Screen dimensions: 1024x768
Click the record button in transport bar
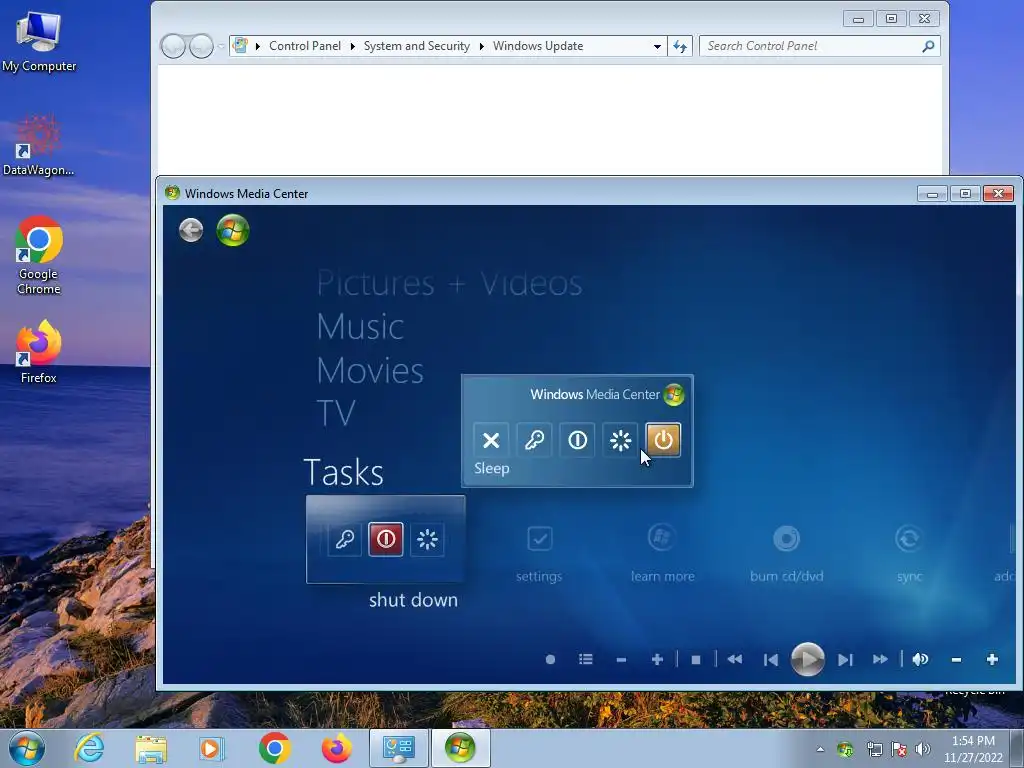[x=551, y=660]
